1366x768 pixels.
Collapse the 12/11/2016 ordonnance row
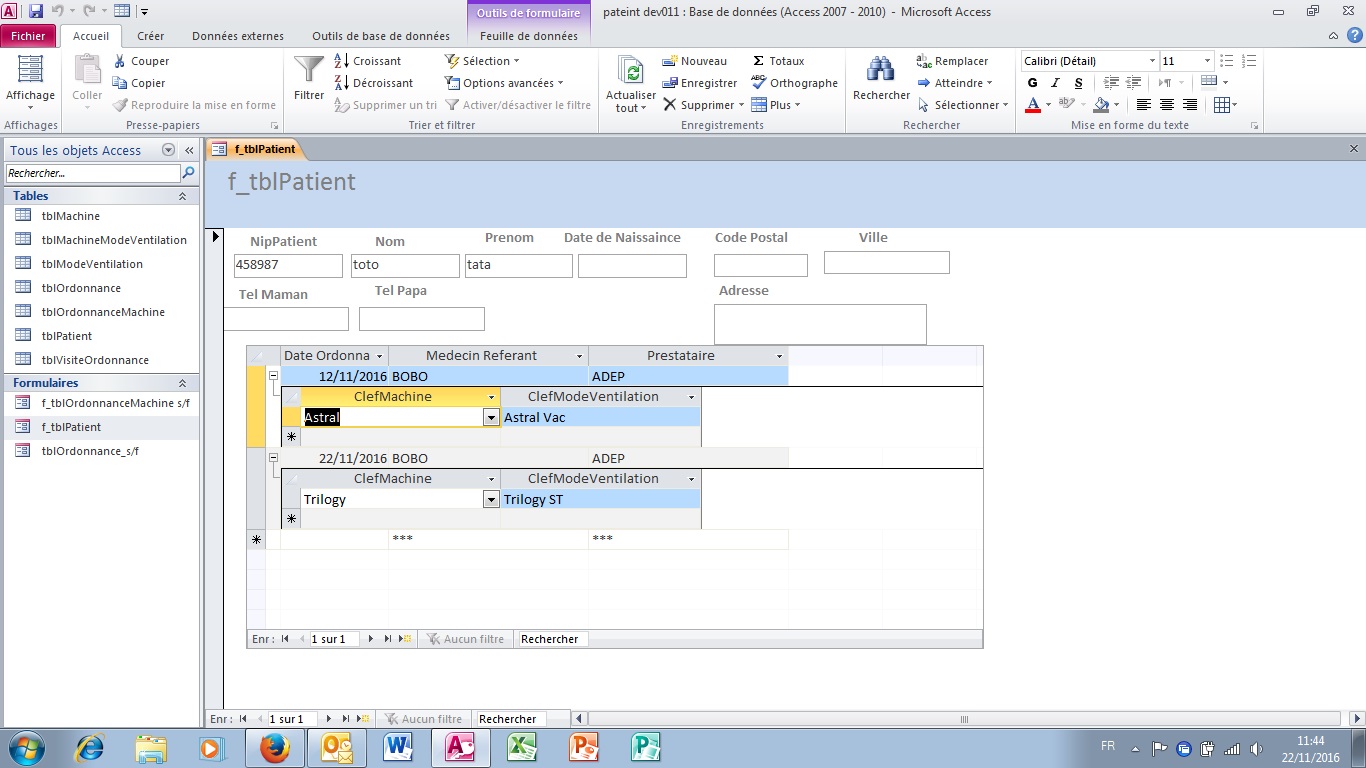click(272, 376)
